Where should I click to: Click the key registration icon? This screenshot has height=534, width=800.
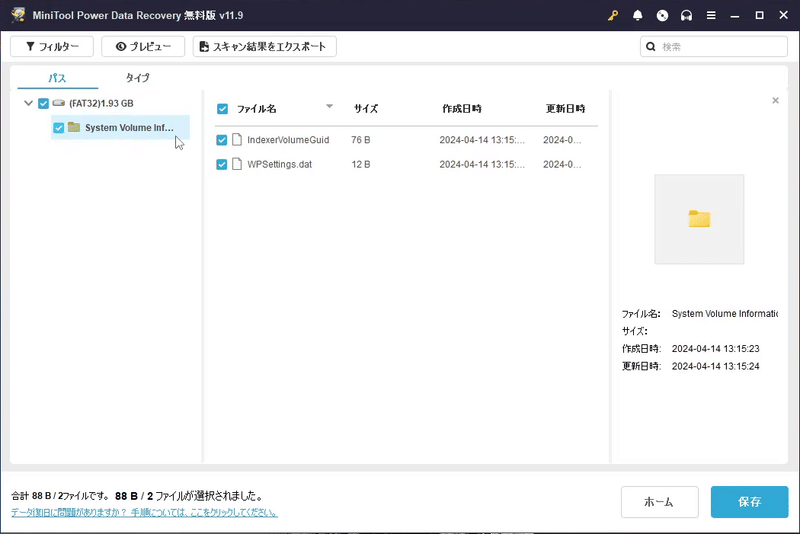tap(613, 15)
